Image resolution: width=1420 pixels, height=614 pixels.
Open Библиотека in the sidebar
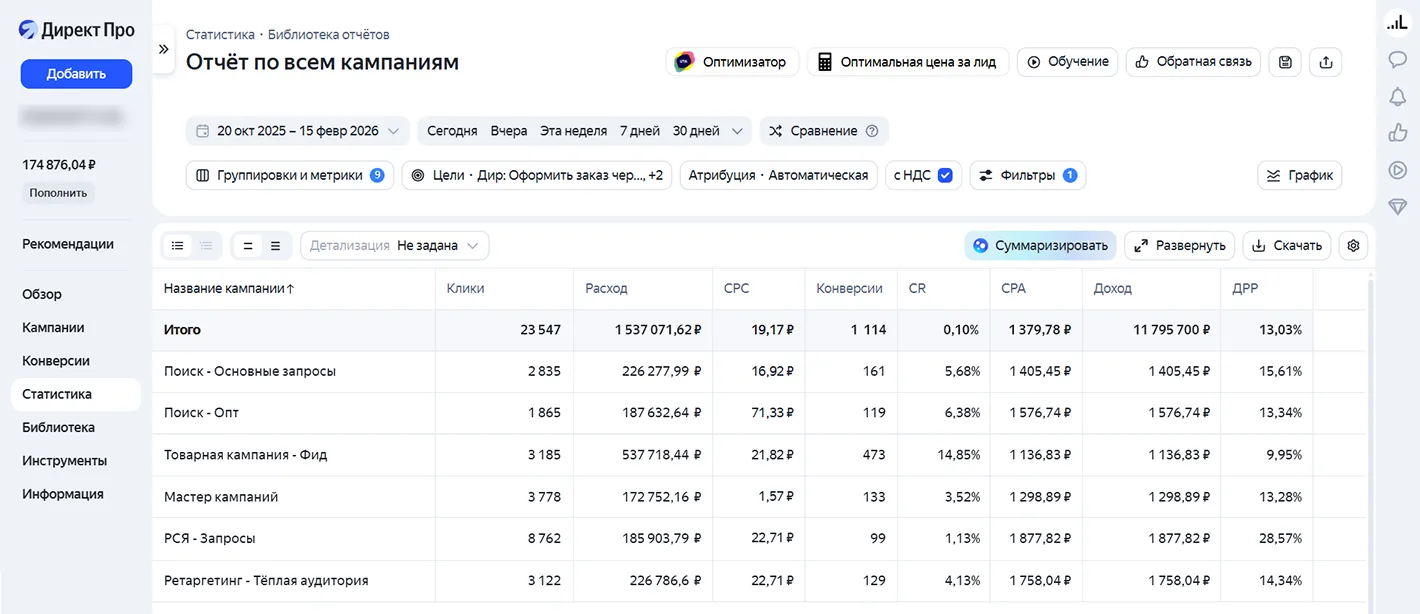(59, 427)
